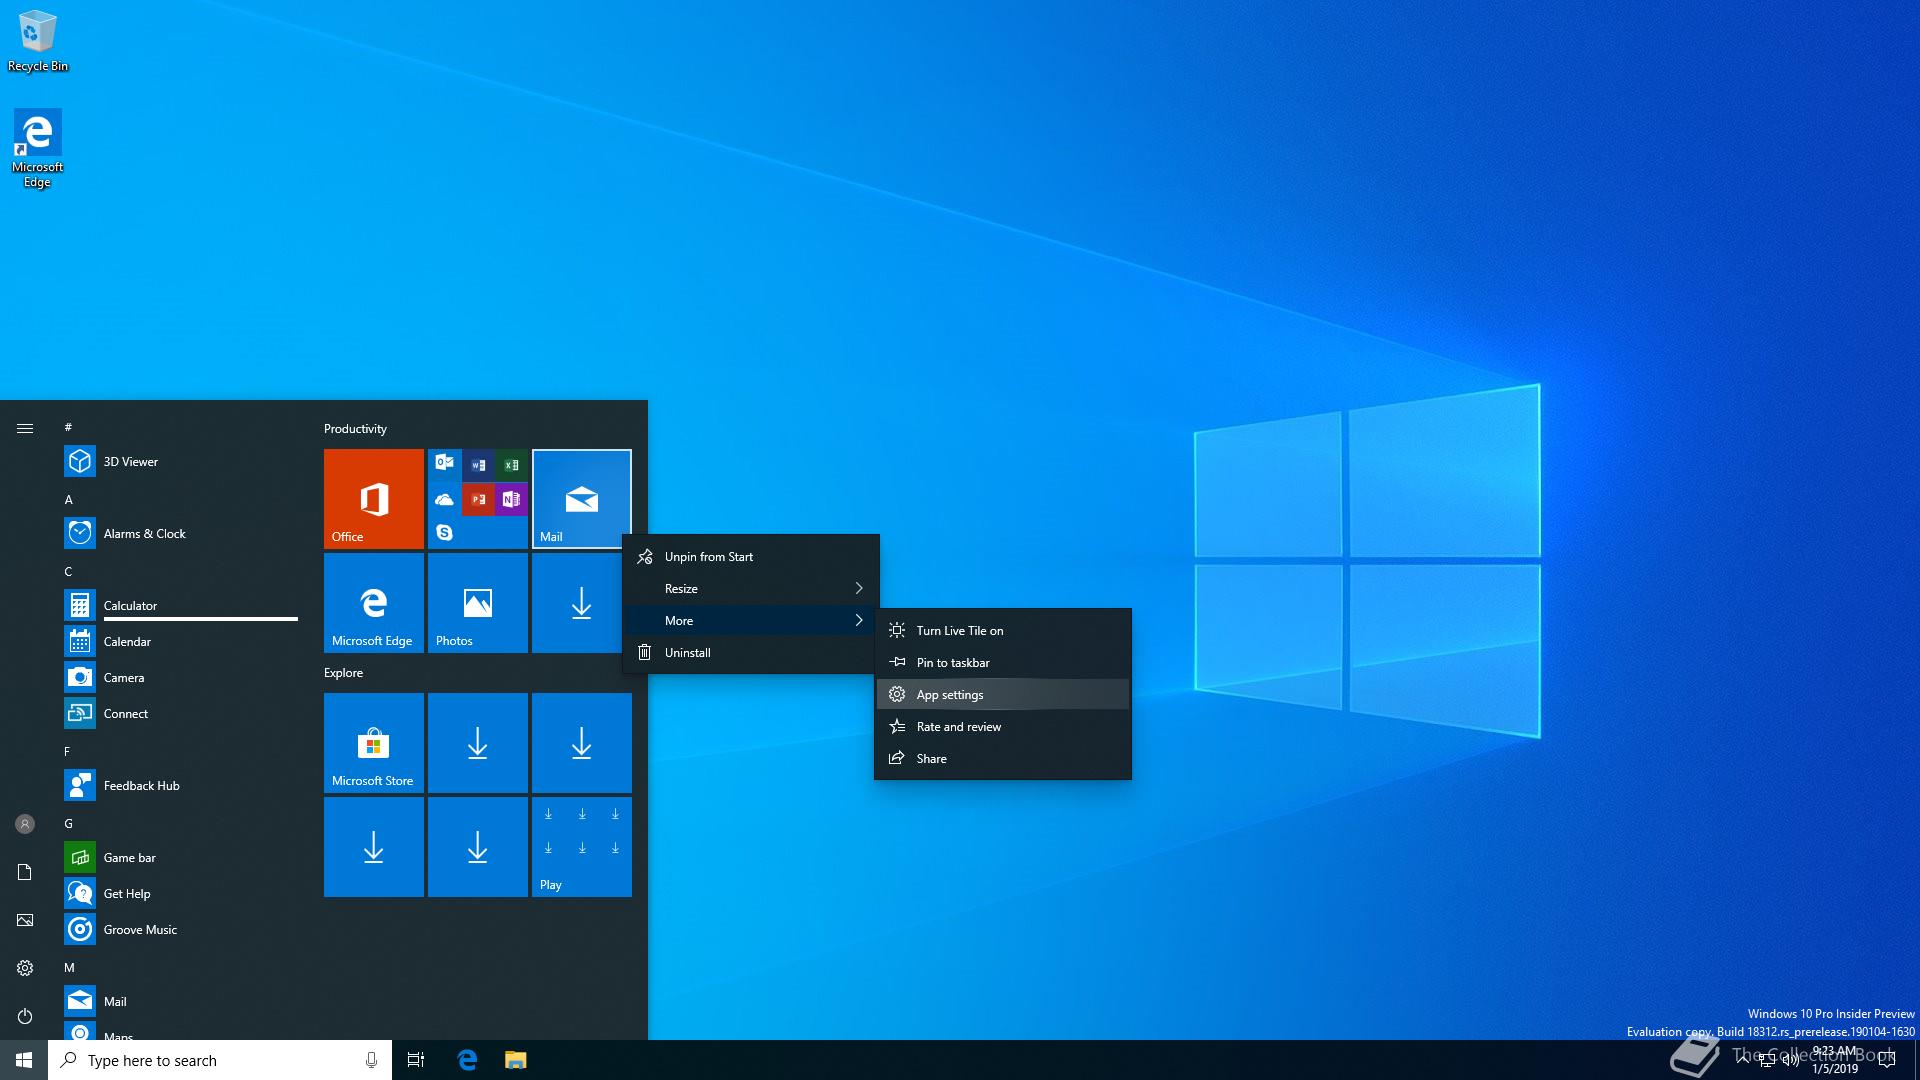Open Mail in the app list
Screen dimensions: 1920x1080
(x=180, y=1002)
